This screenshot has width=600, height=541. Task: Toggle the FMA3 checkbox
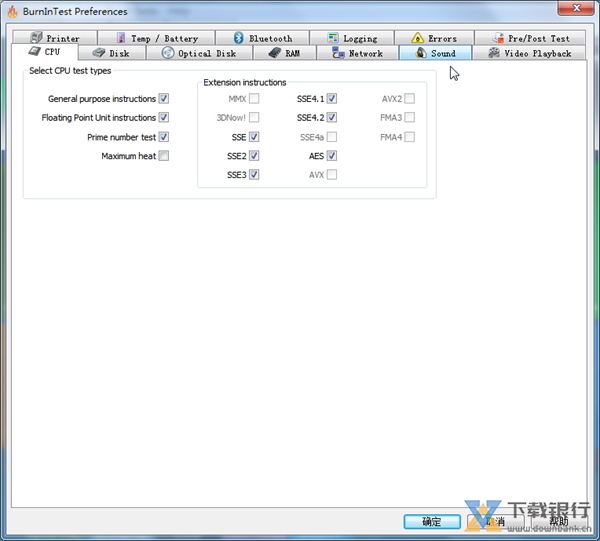409,117
